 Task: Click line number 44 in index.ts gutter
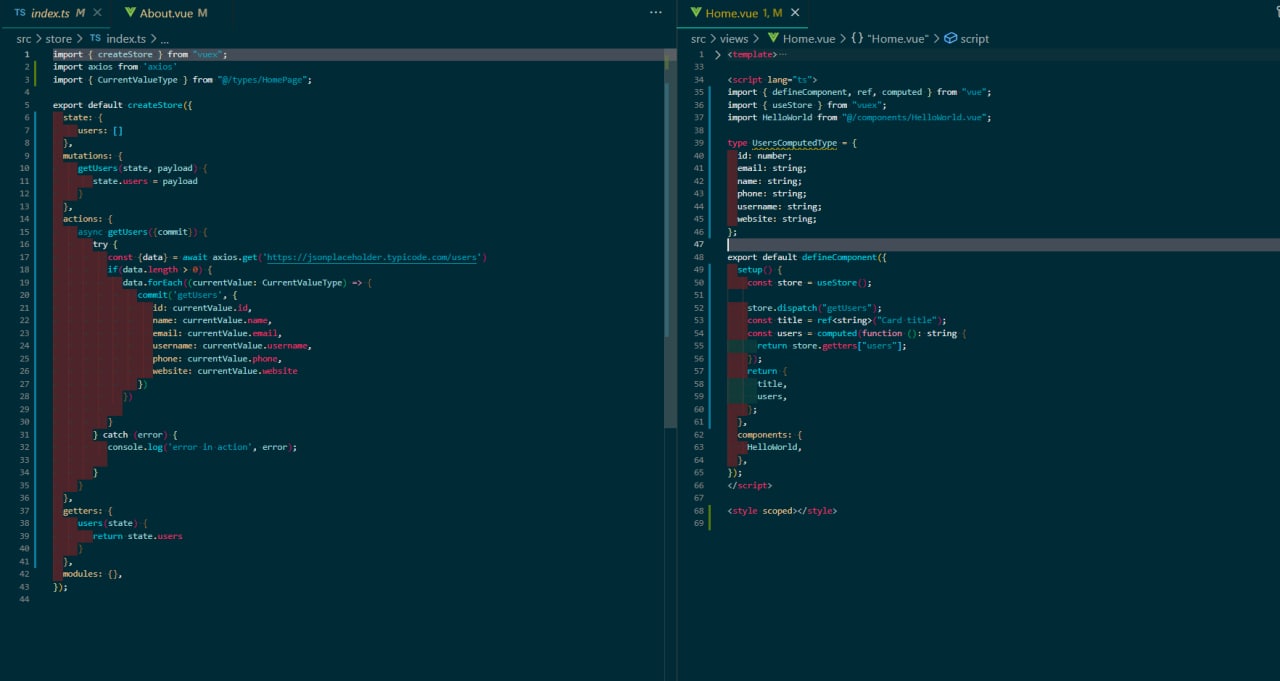point(24,599)
